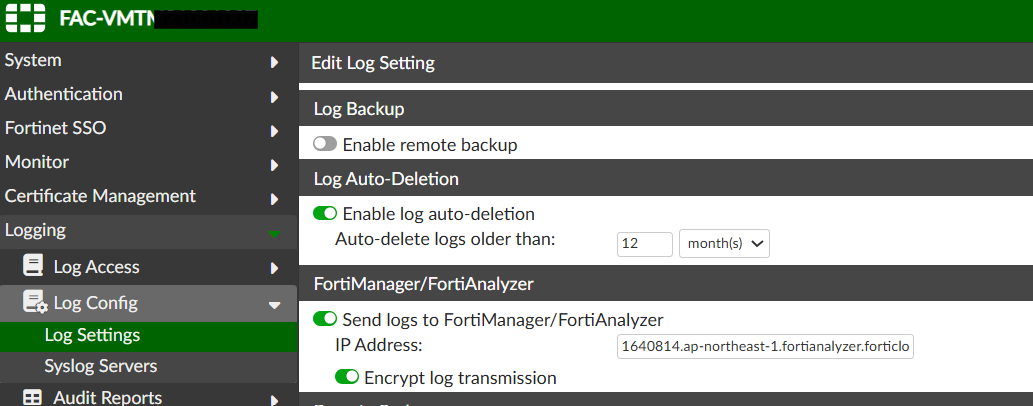Open the Syslog Servers page

(x=148, y=366)
